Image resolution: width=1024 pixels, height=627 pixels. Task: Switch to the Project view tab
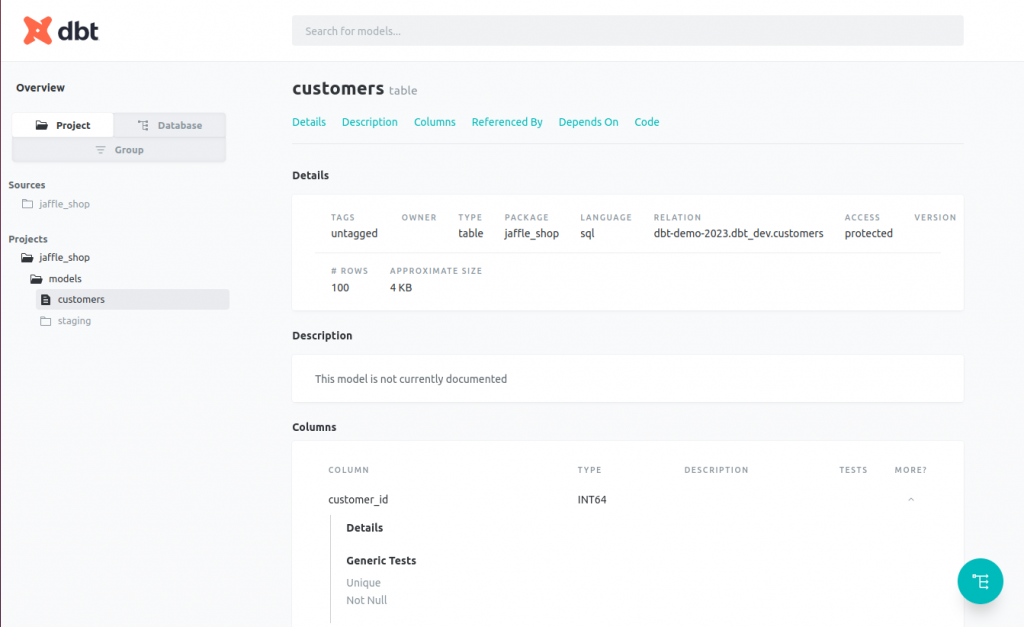coord(63,125)
